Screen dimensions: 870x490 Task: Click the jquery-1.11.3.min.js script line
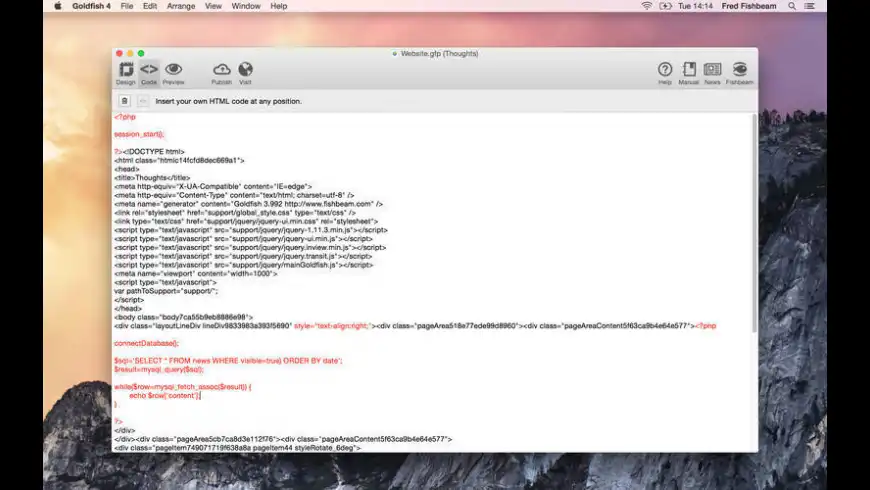(x=251, y=230)
